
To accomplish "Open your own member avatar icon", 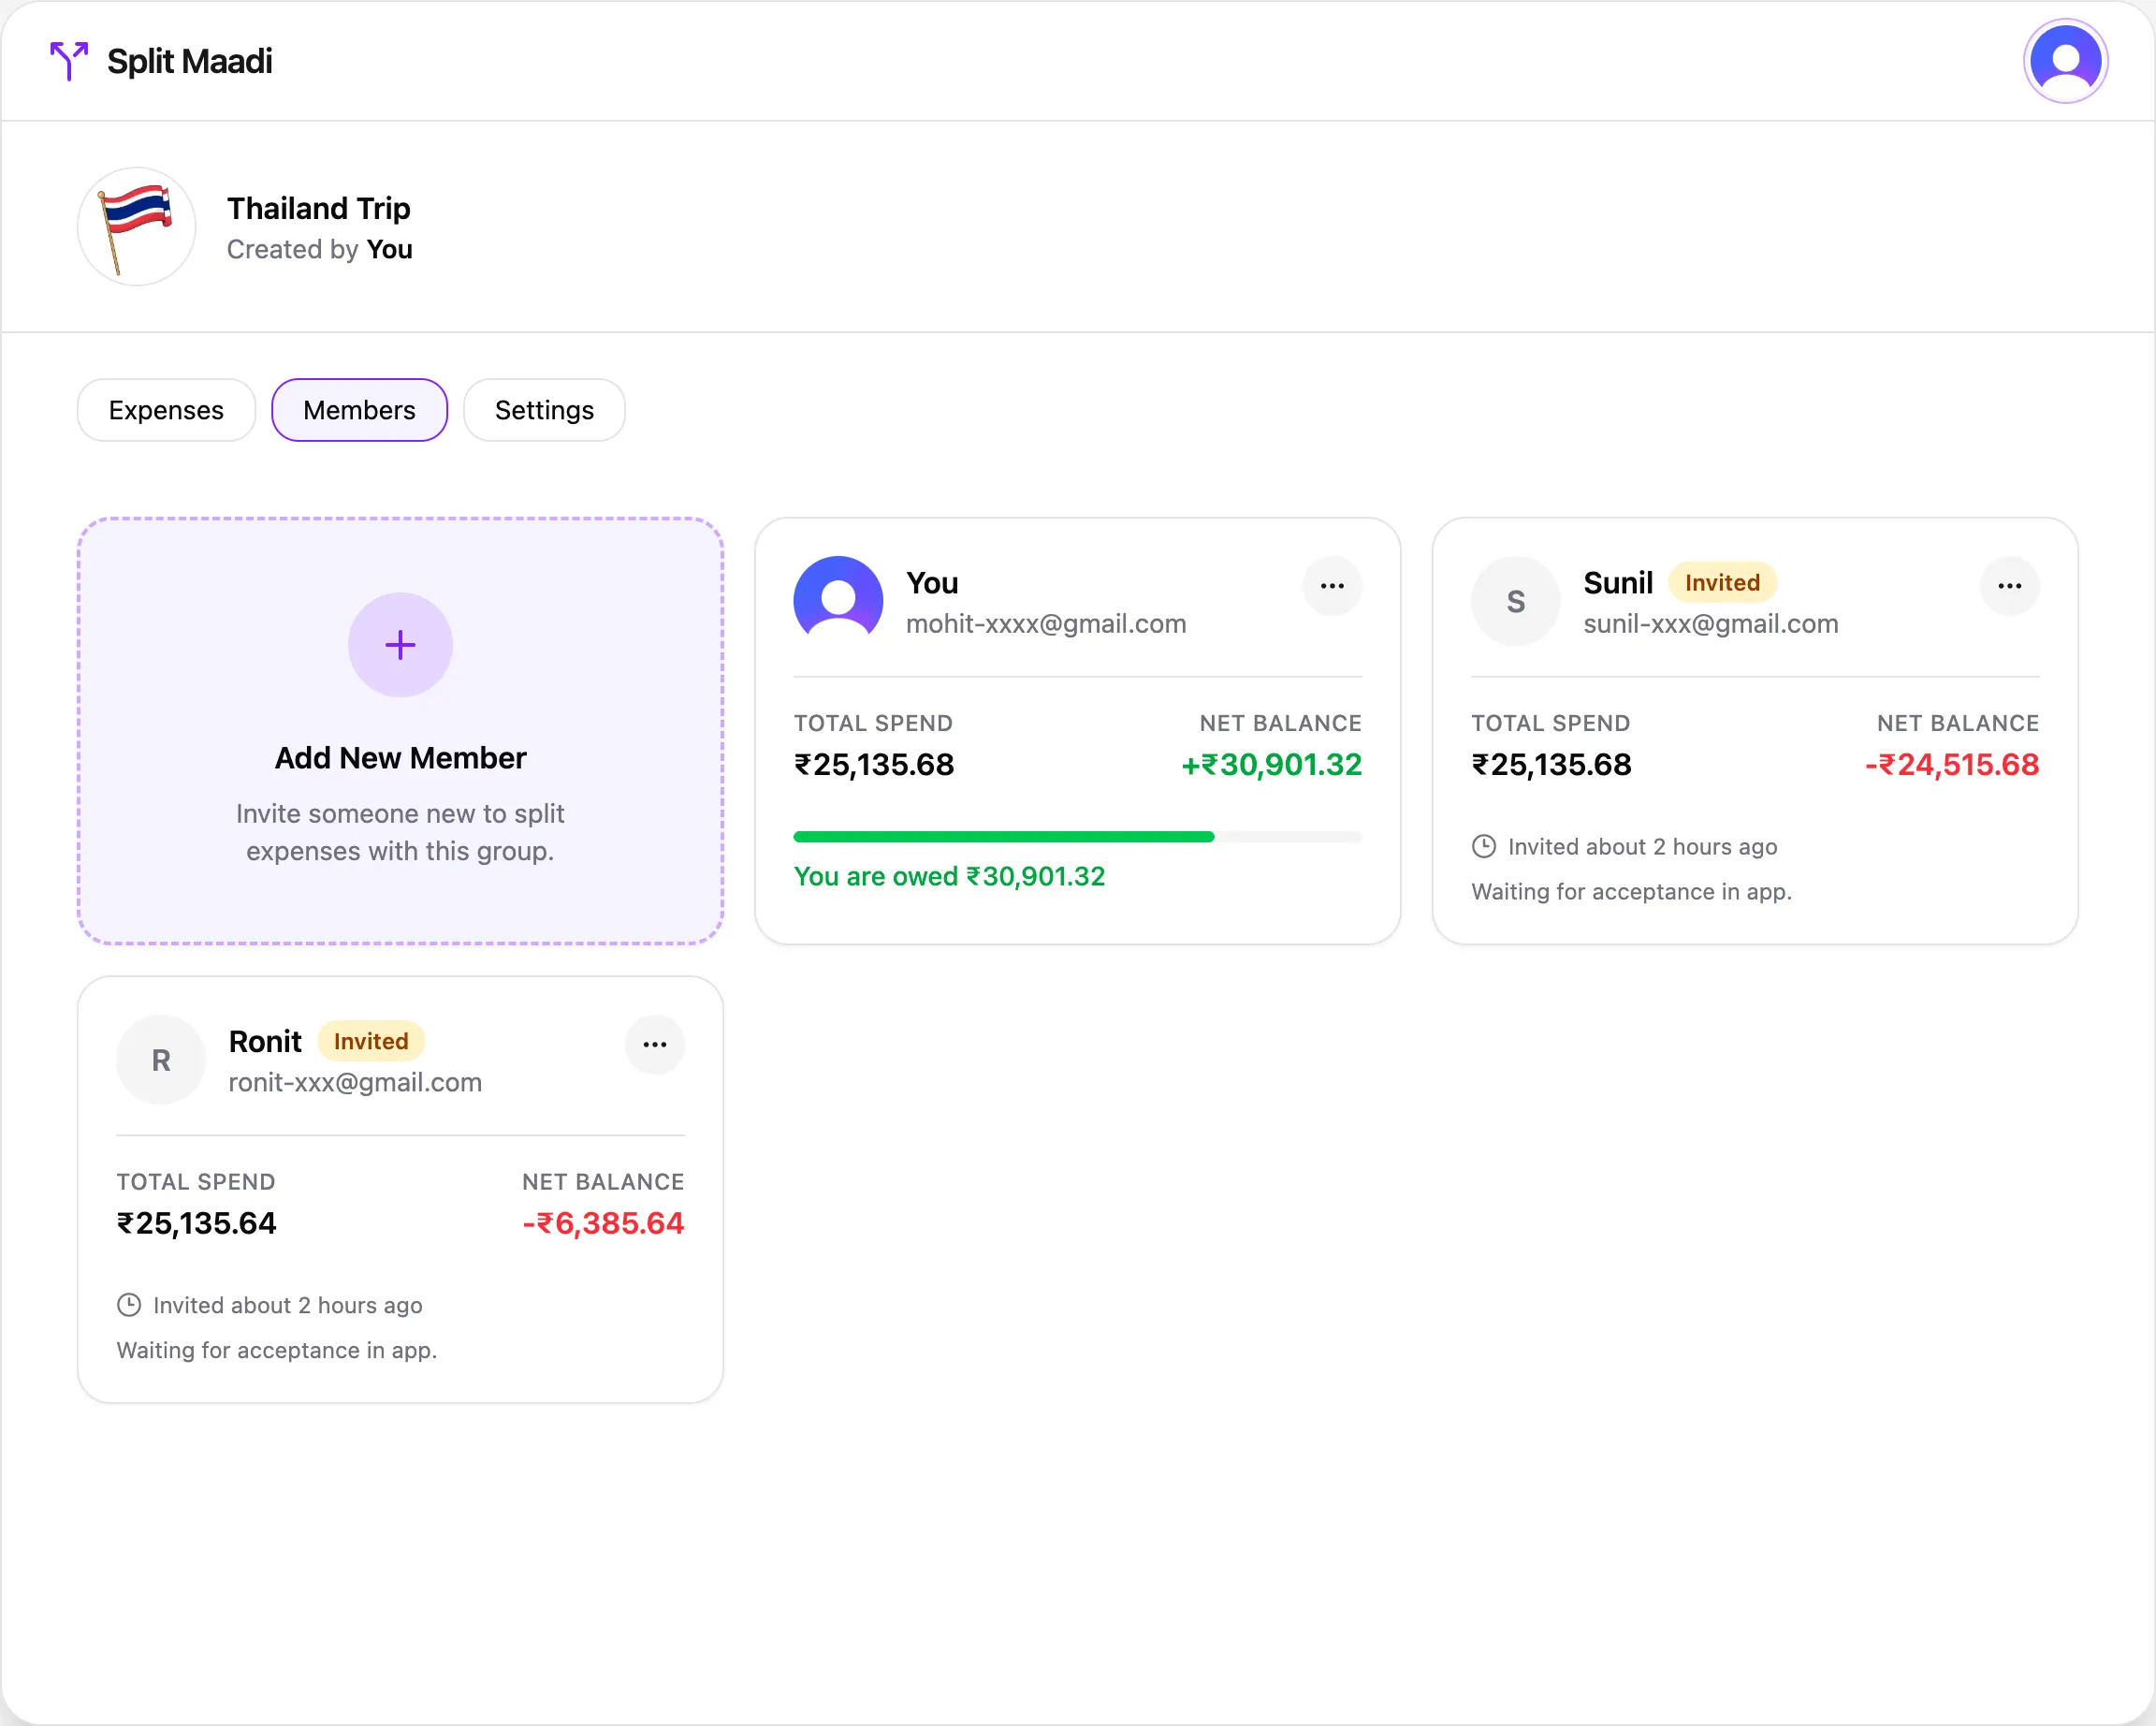I will point(839,598).
